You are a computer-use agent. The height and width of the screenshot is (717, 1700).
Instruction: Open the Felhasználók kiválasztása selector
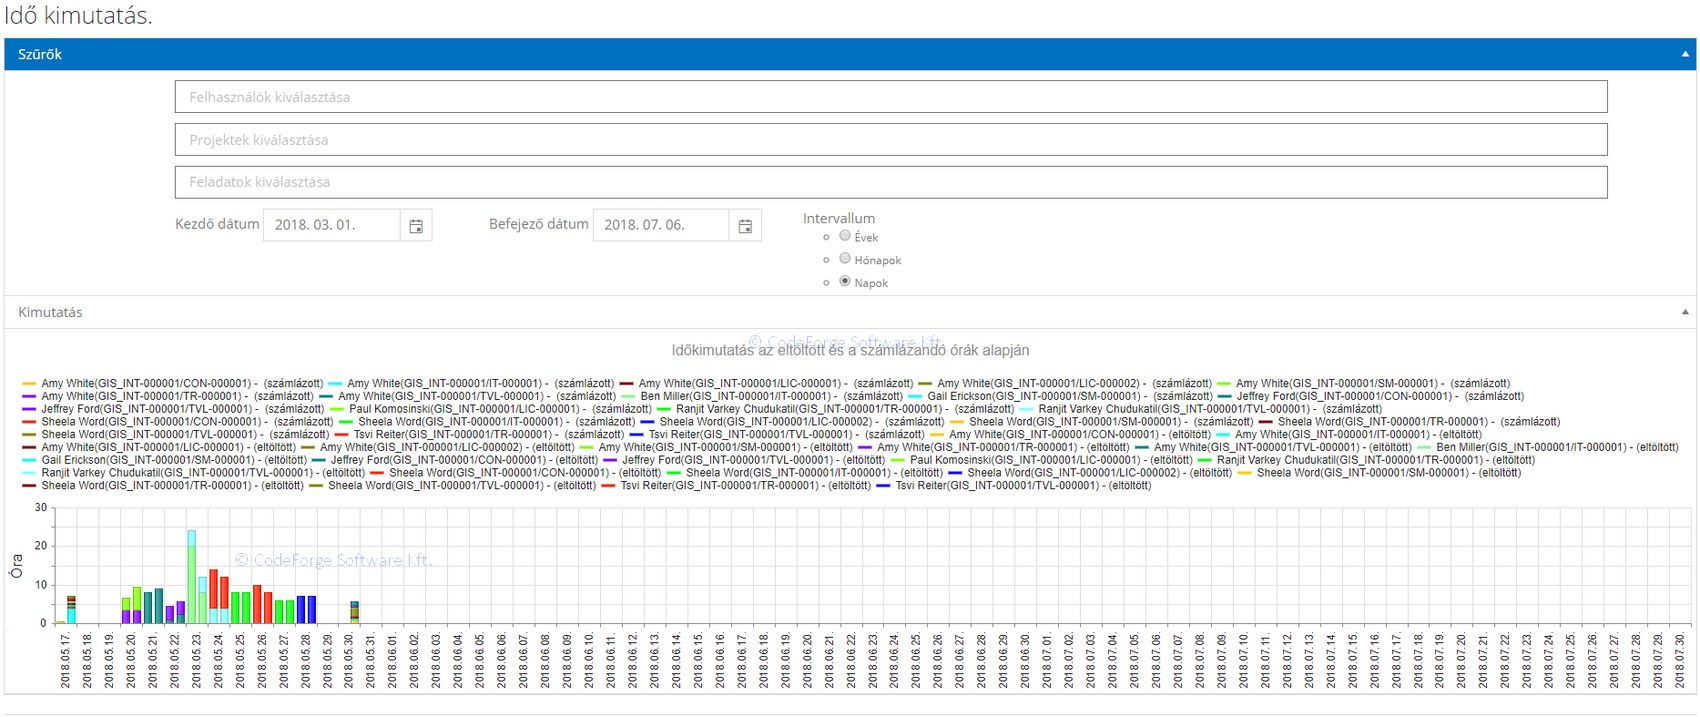coord(890,97)
